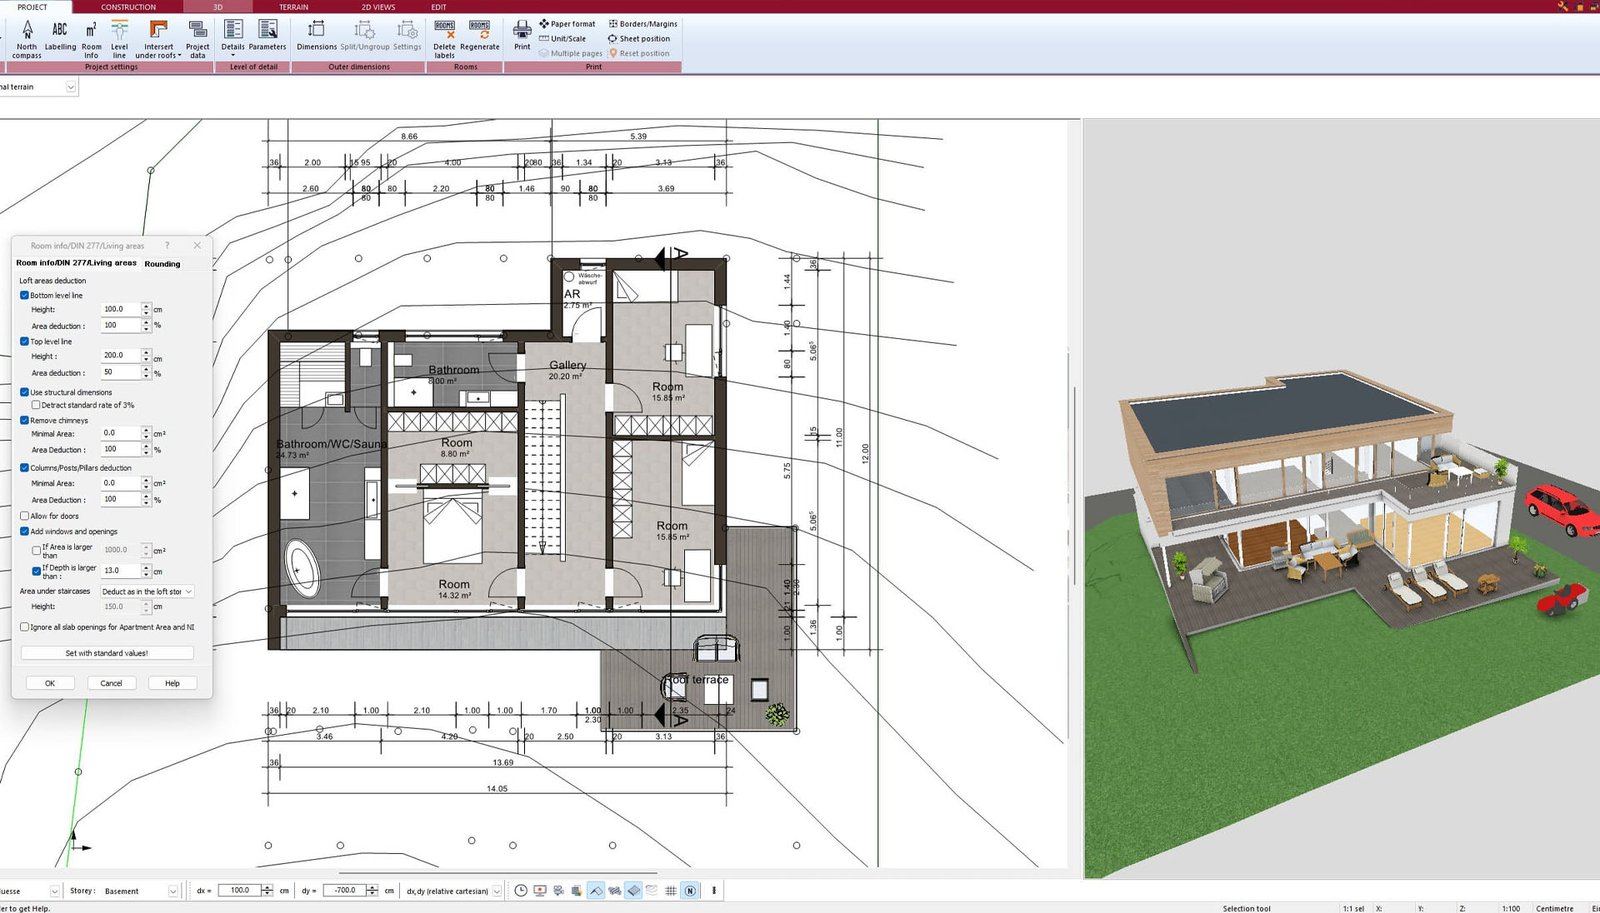
Task: Open the dx,dy relative cartesian dropdown
Action: (x=497, y=891)
